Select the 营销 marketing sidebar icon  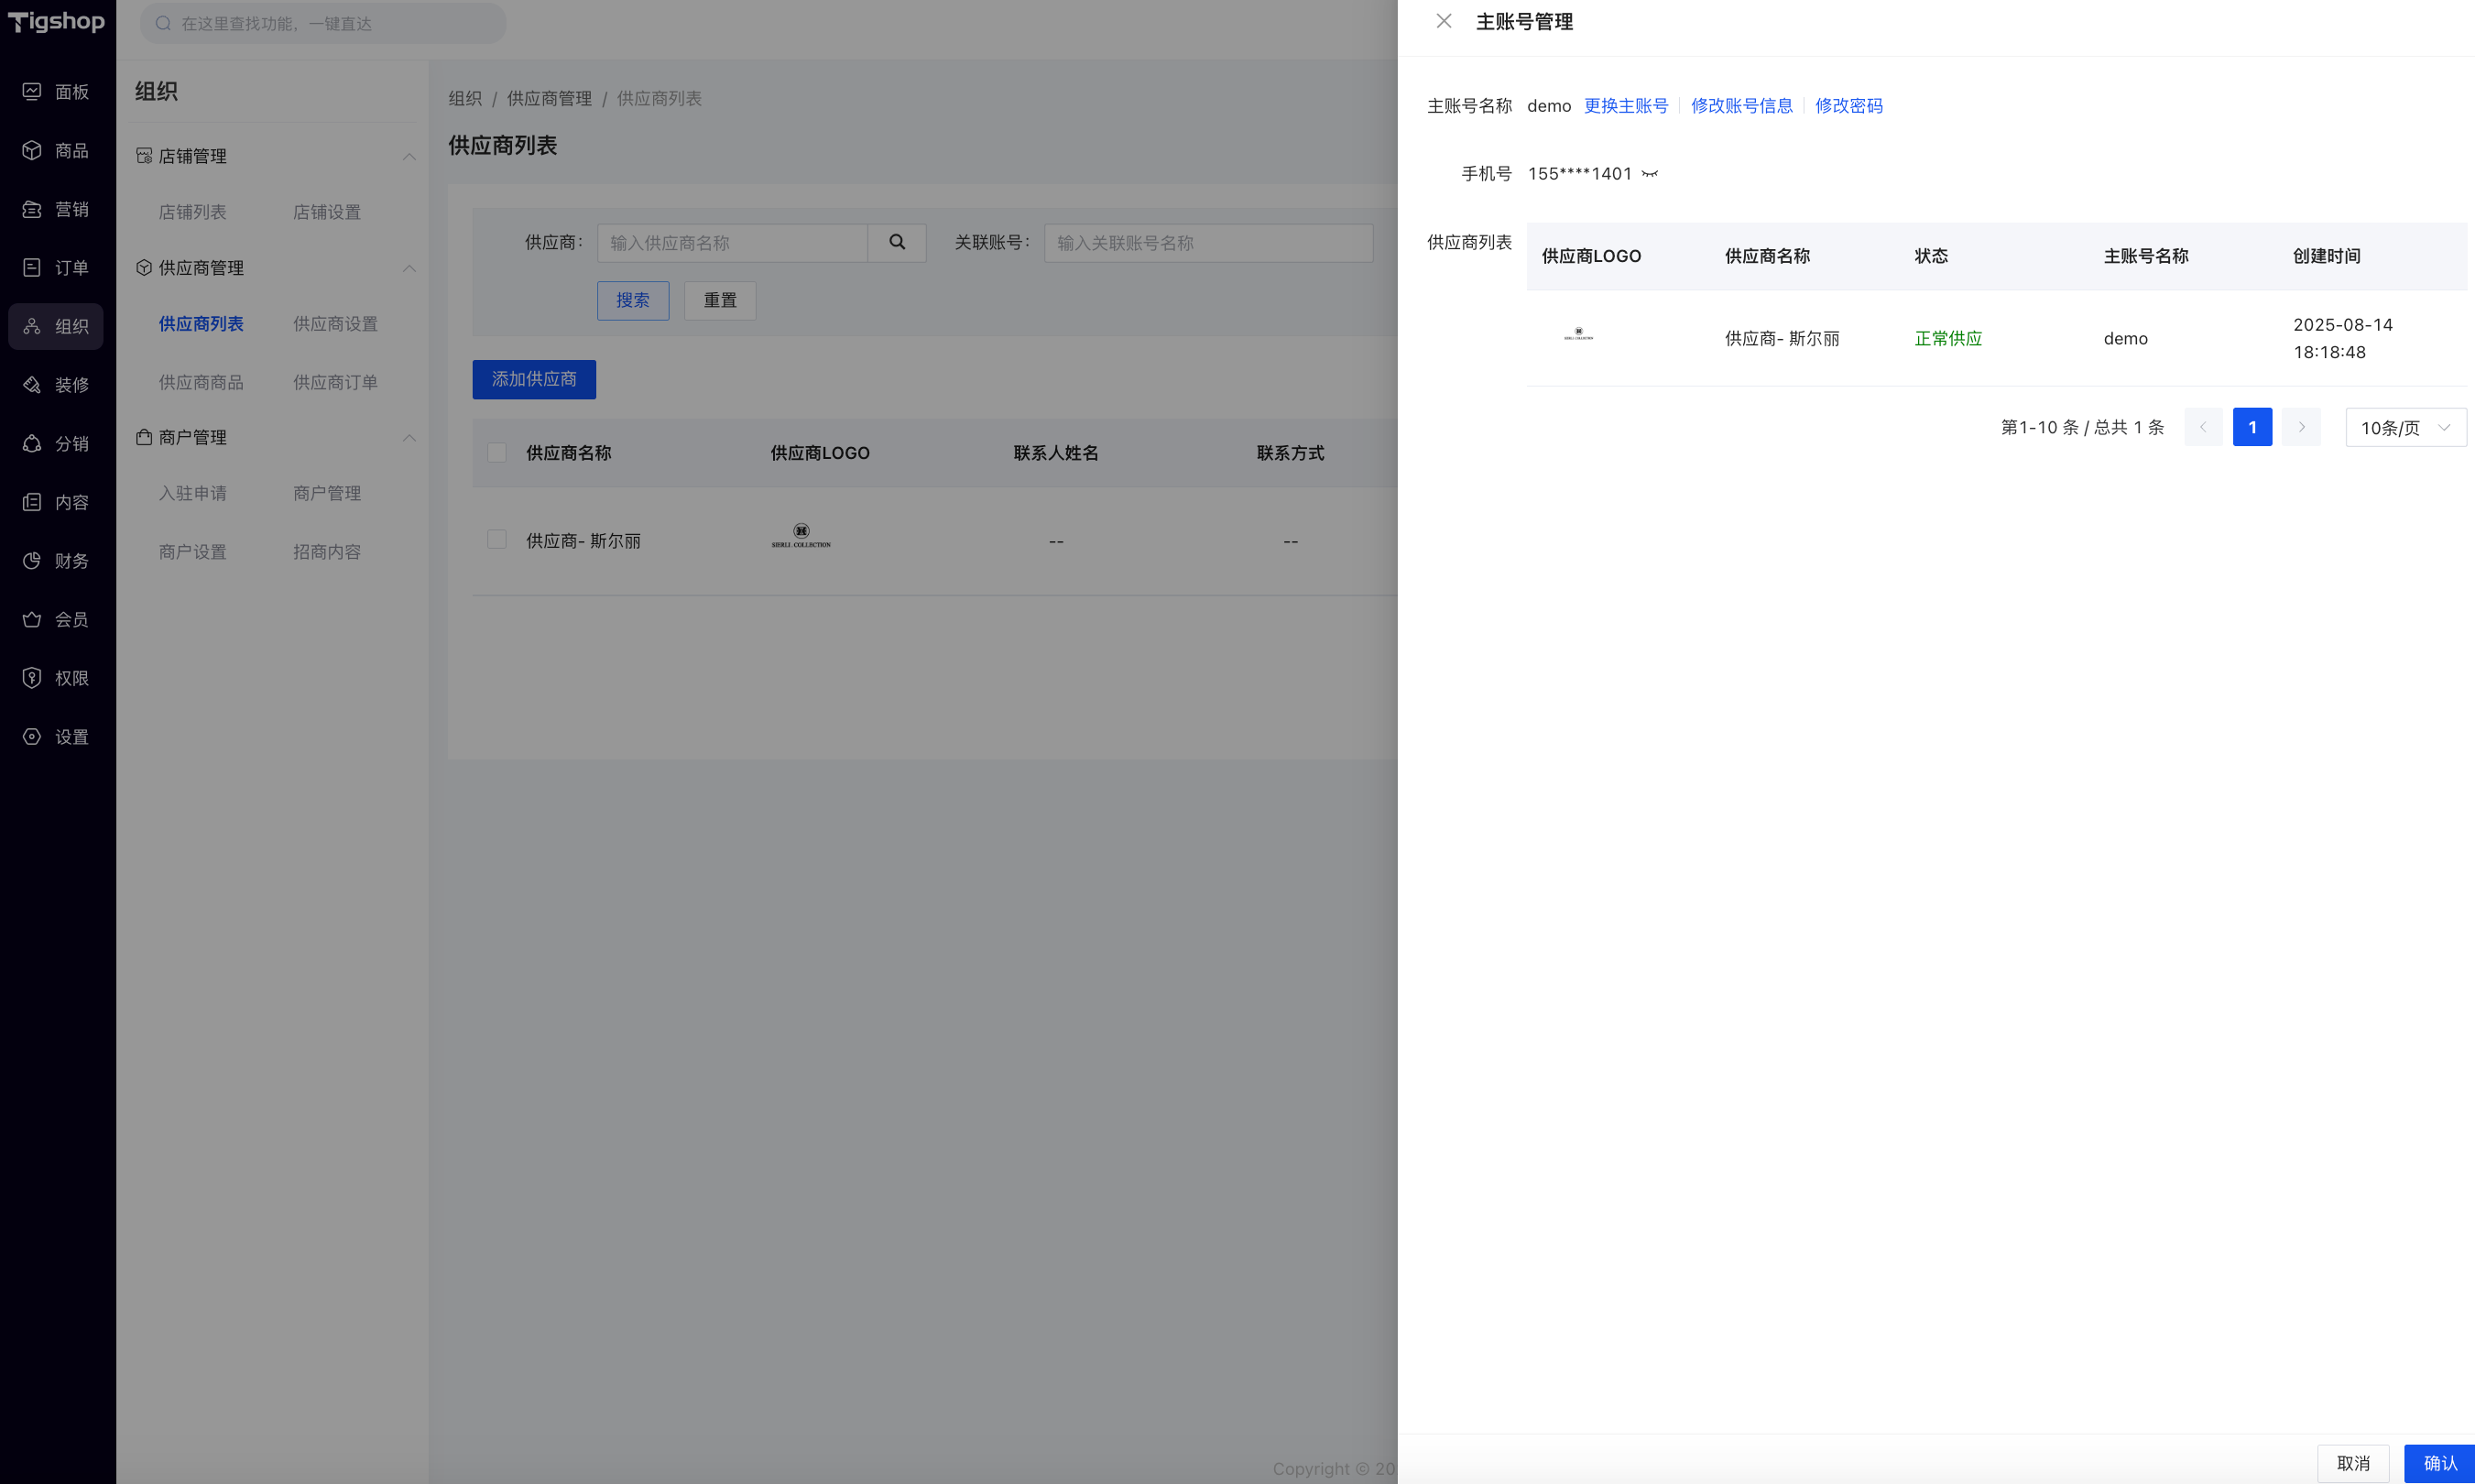[x=32, y=209]
